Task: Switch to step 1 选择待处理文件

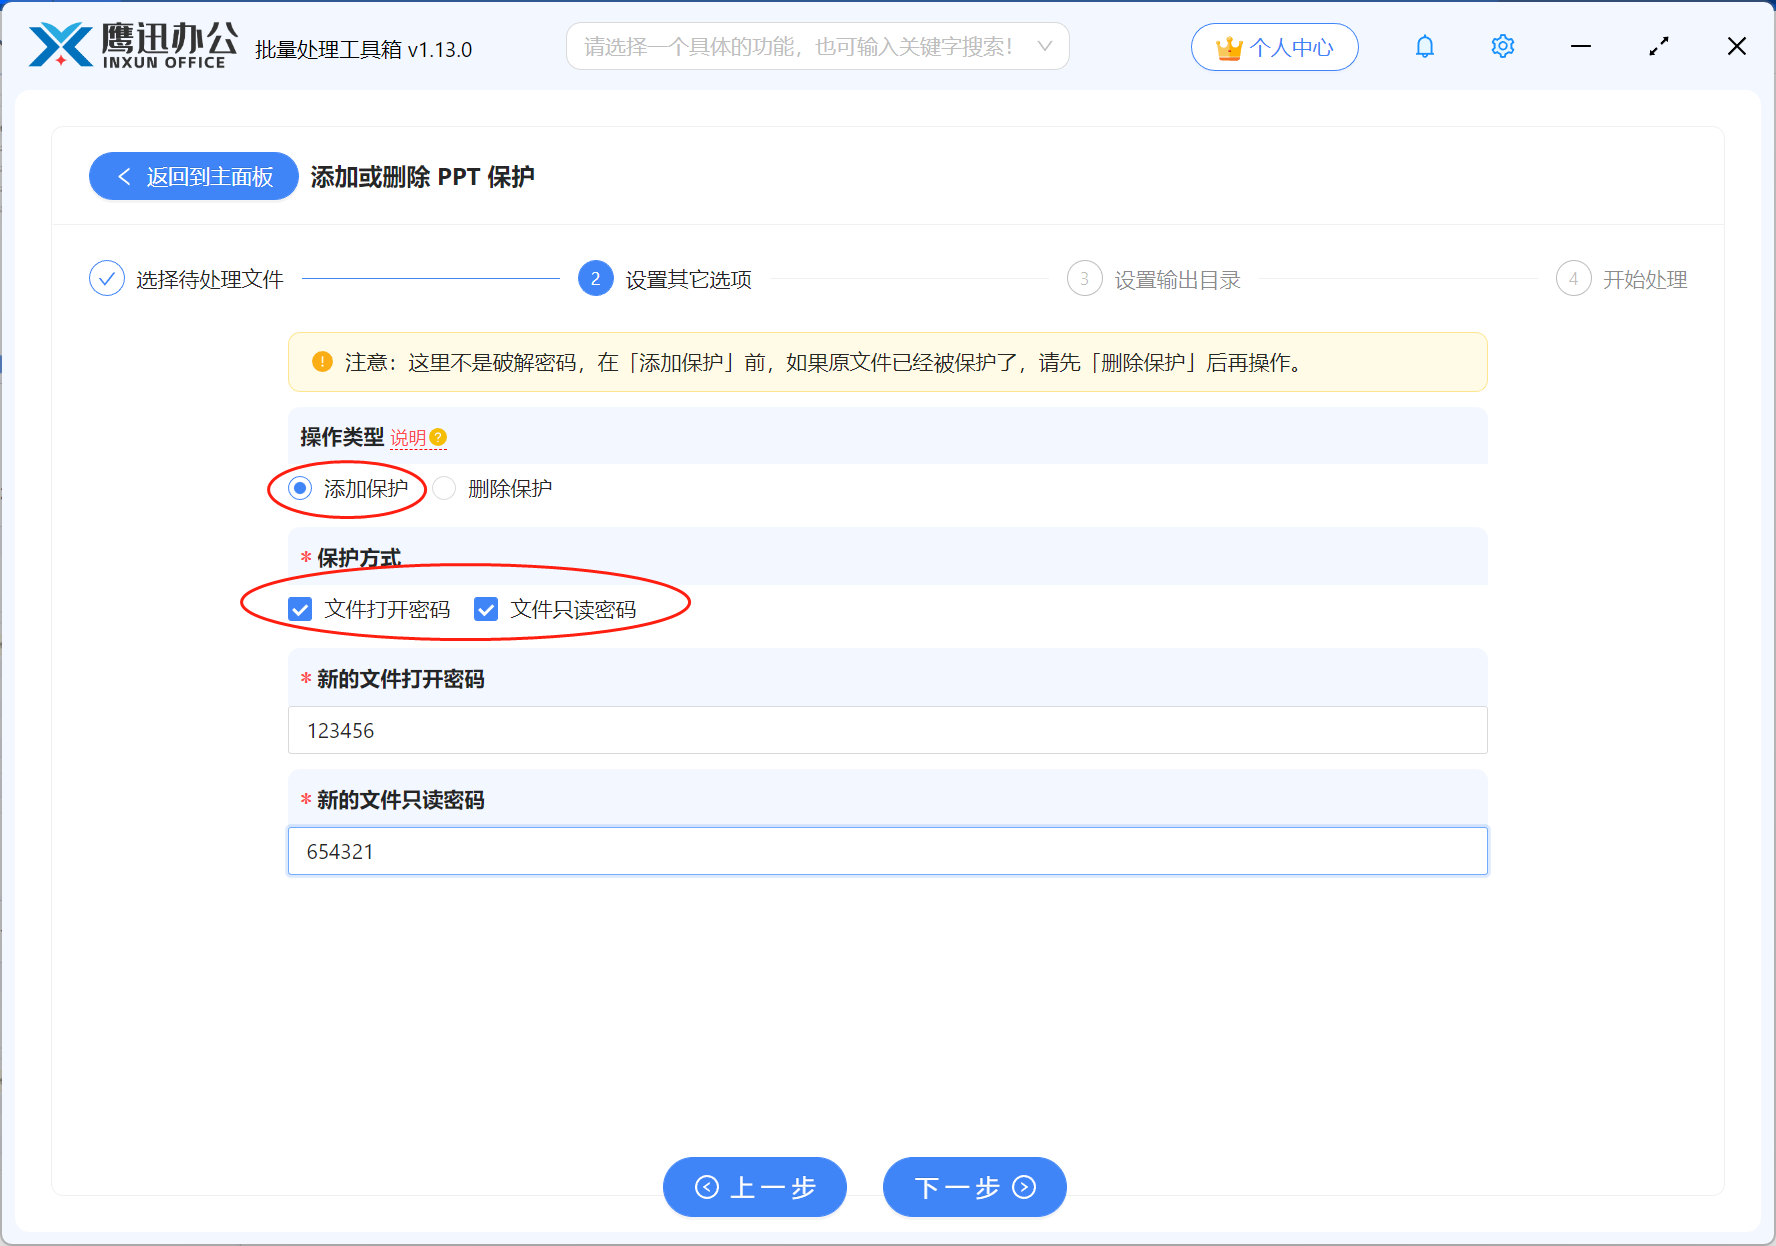Action: [x=107, y=278]
